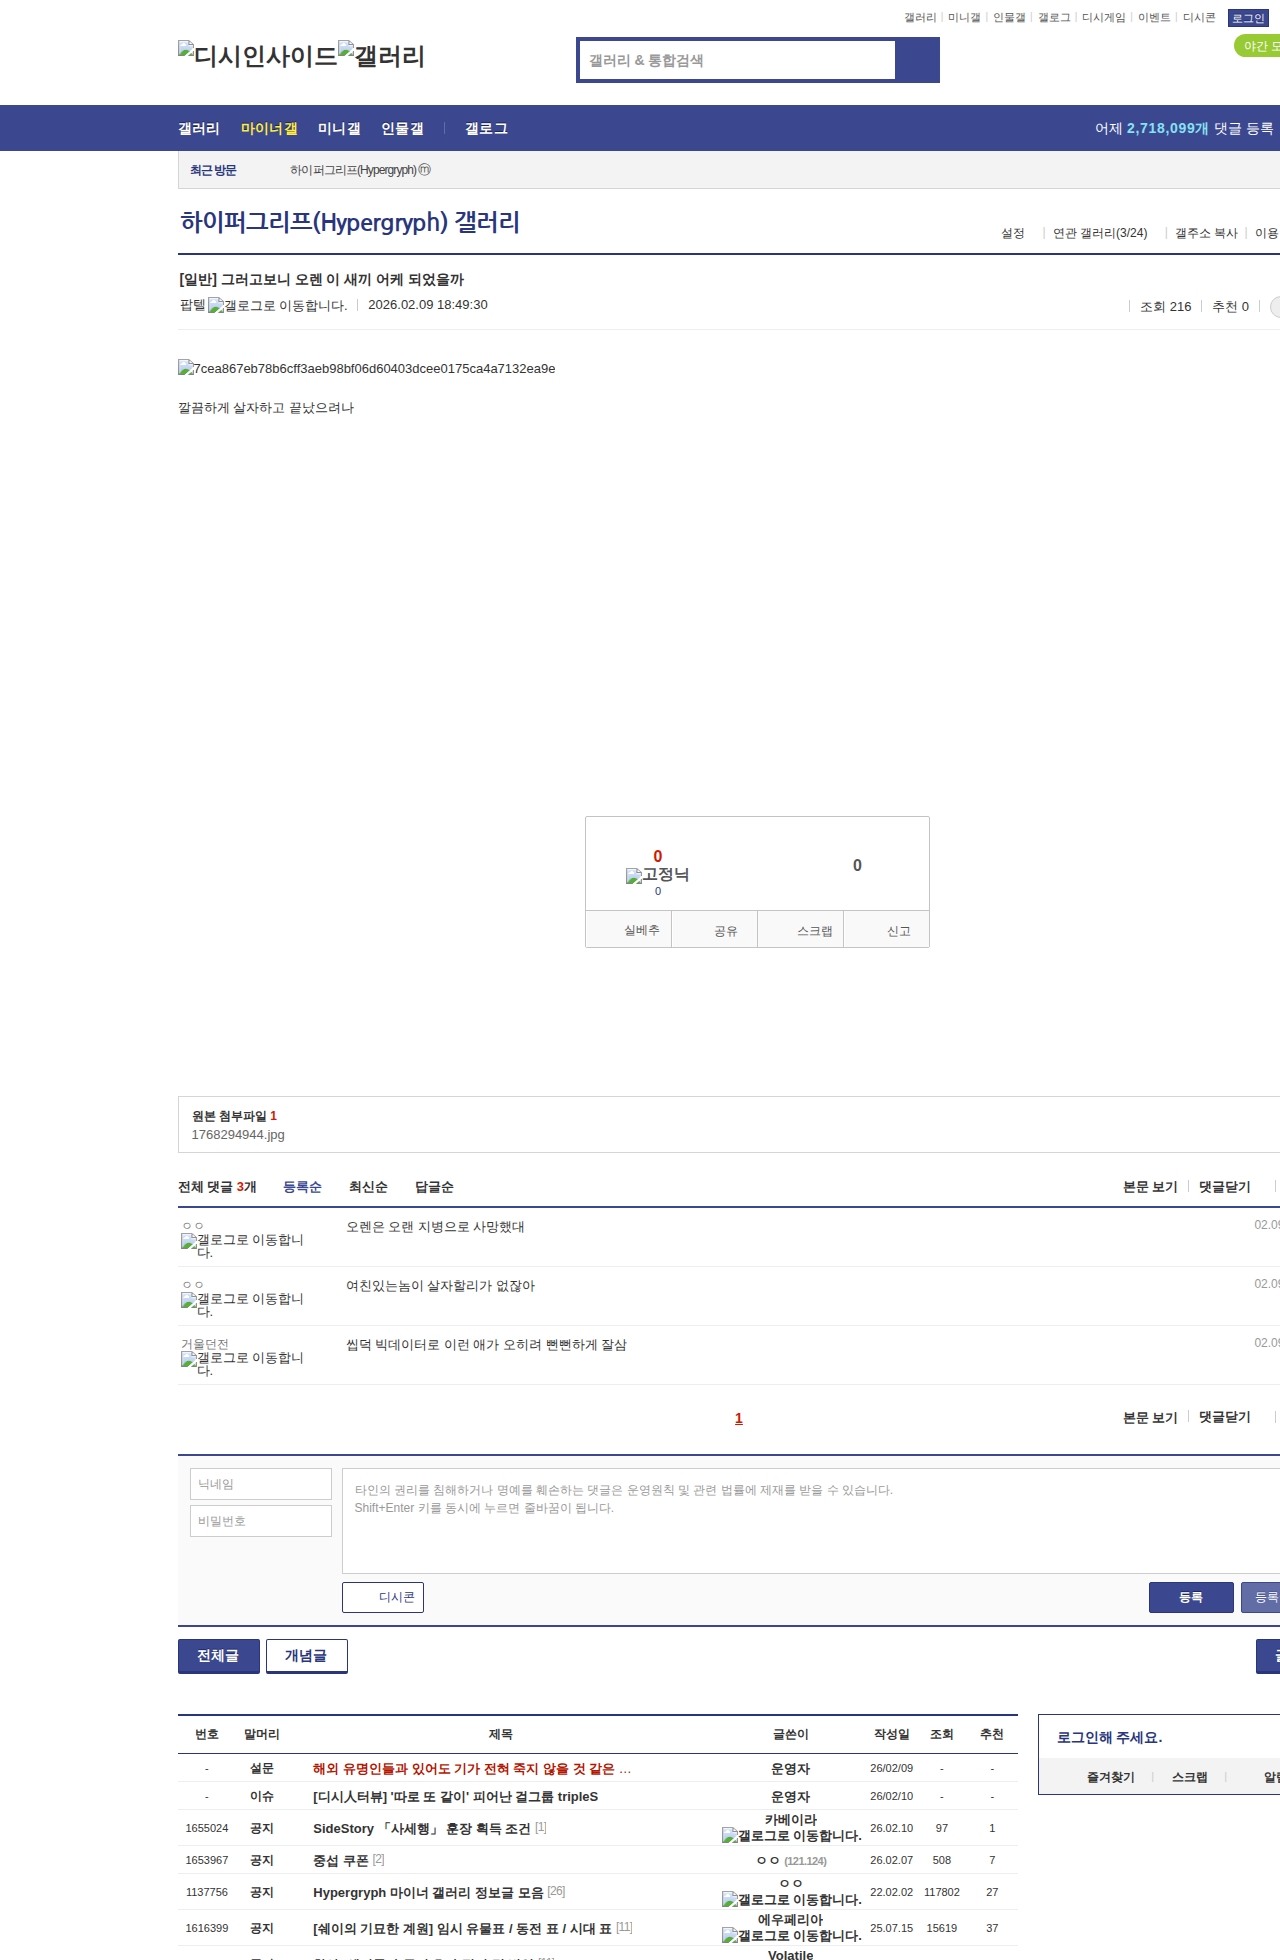The width and height of the screenshot is (1280, 1960).
Task: Select 미니갤 in the blue navigation bar
Action: coord(339,129)
